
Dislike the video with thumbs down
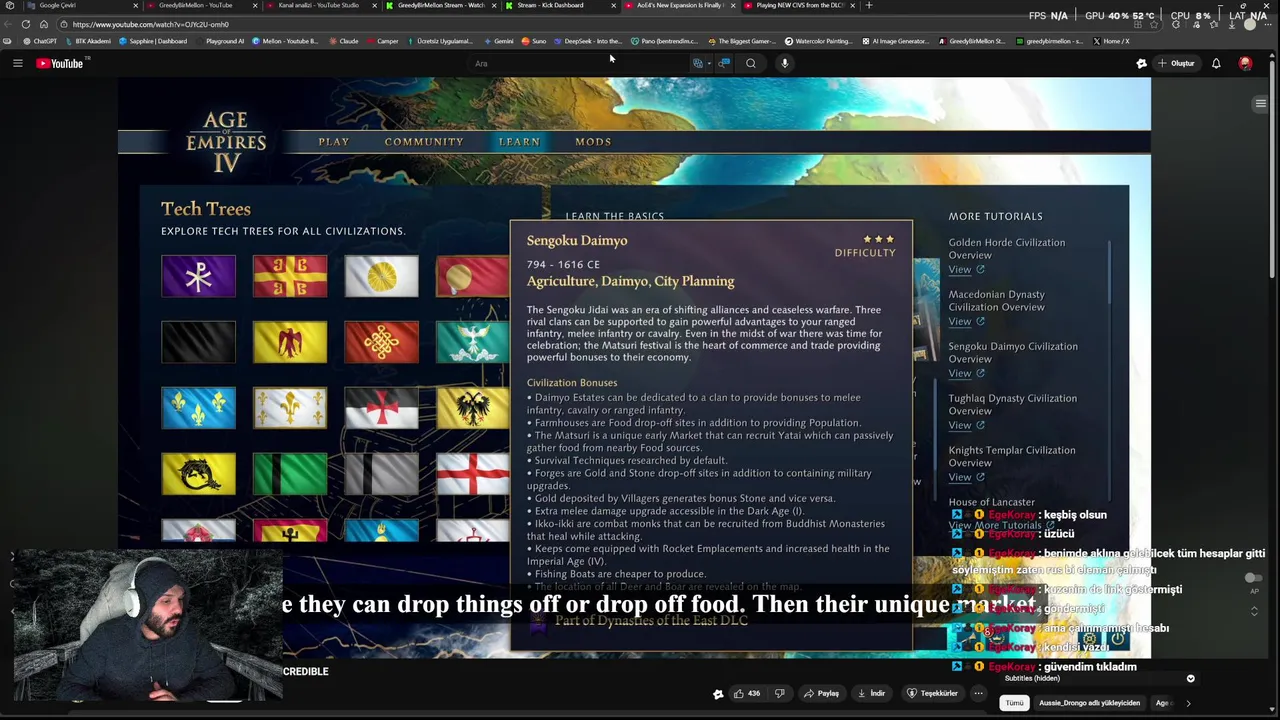(x=780, y=693)
